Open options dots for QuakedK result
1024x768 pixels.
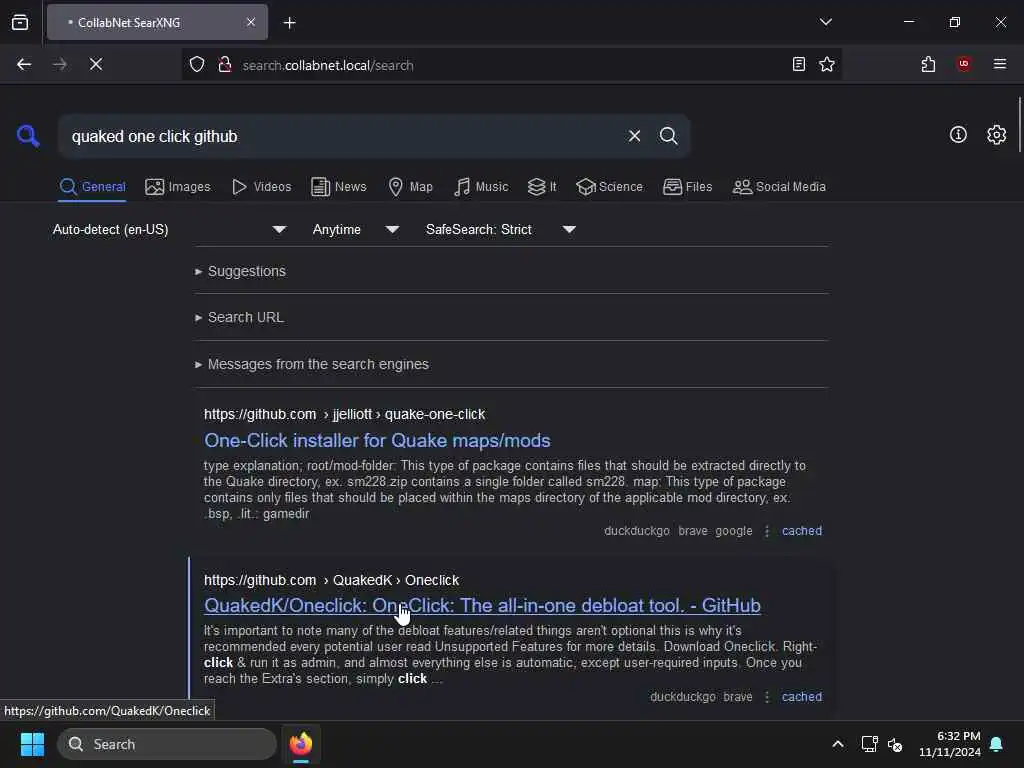[767, 697]
